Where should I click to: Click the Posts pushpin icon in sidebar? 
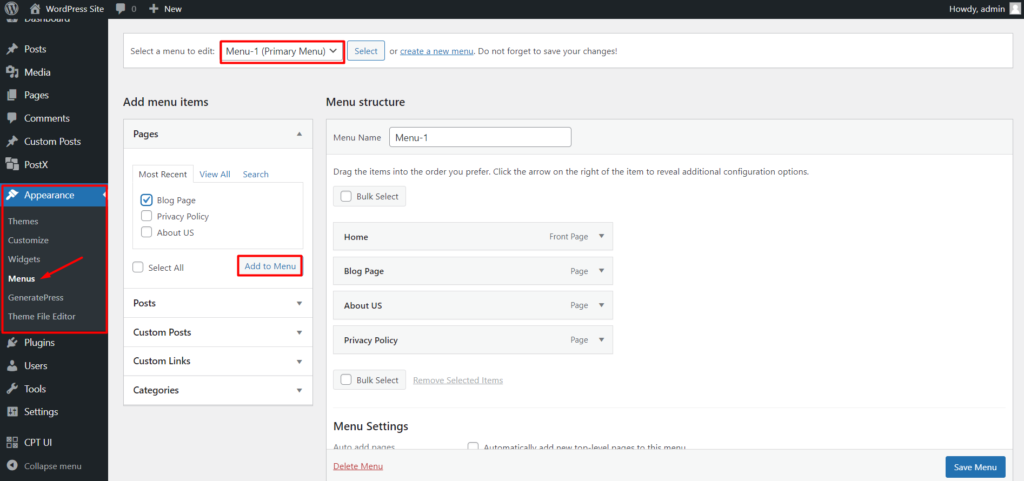(12, 49)
